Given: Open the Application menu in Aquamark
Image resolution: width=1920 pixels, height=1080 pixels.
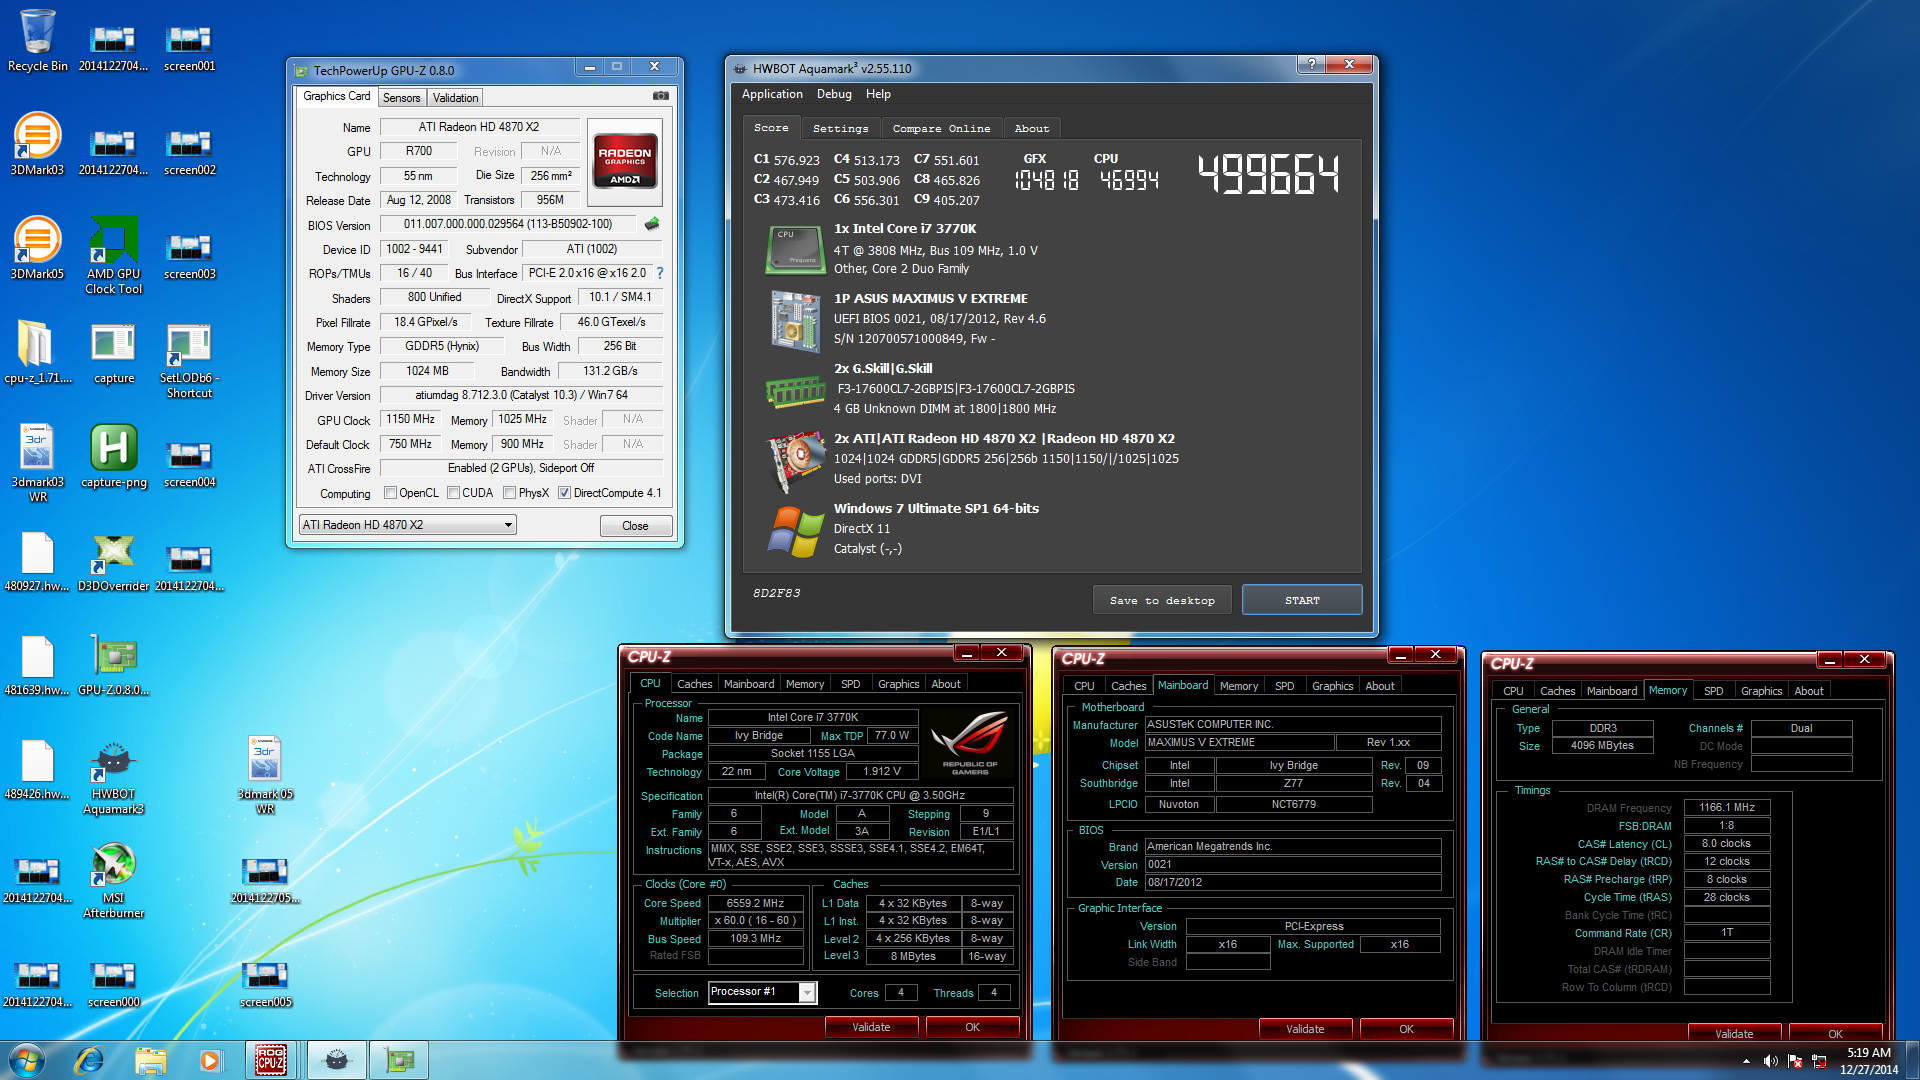Looking at the screenshot, I should 772,94.
